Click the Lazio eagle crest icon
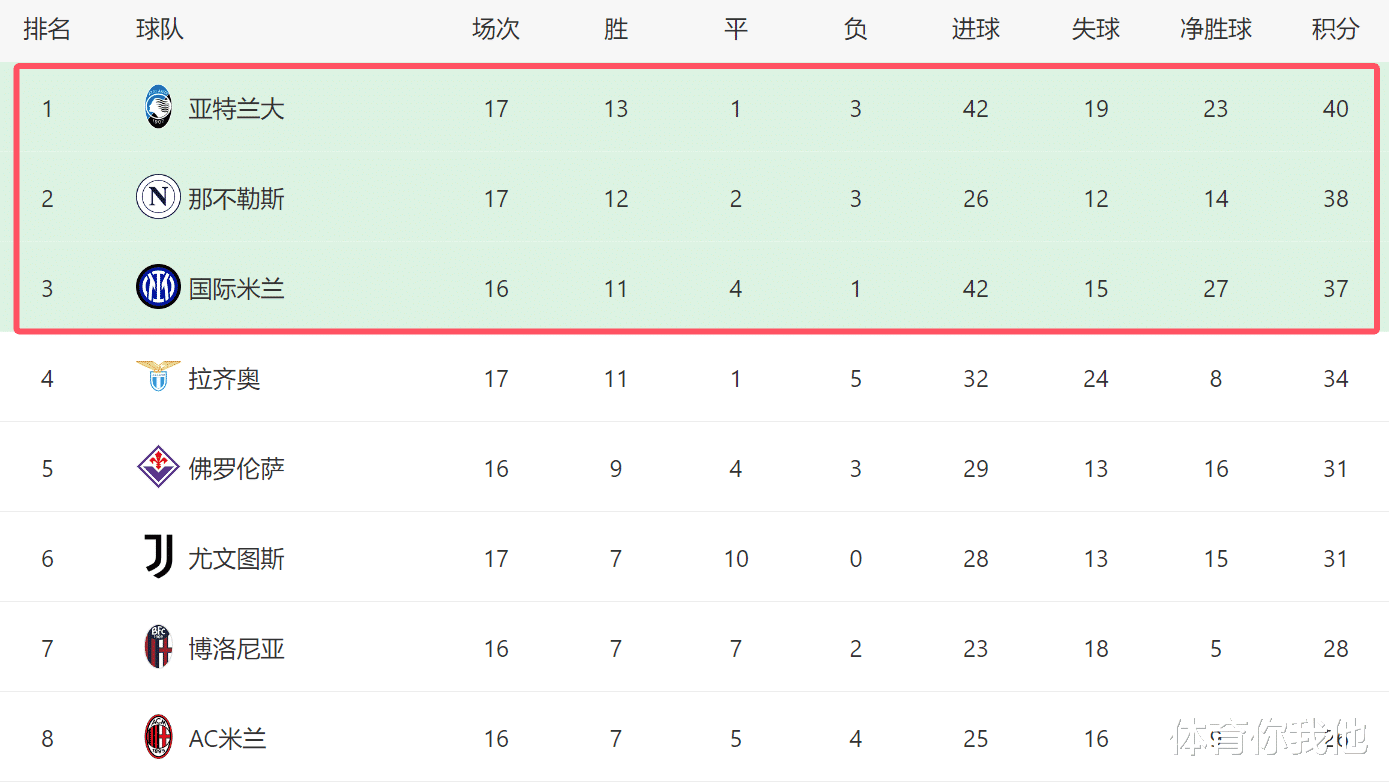Image resolution: width=1389 pixels, height=783 pixels. 158,376
